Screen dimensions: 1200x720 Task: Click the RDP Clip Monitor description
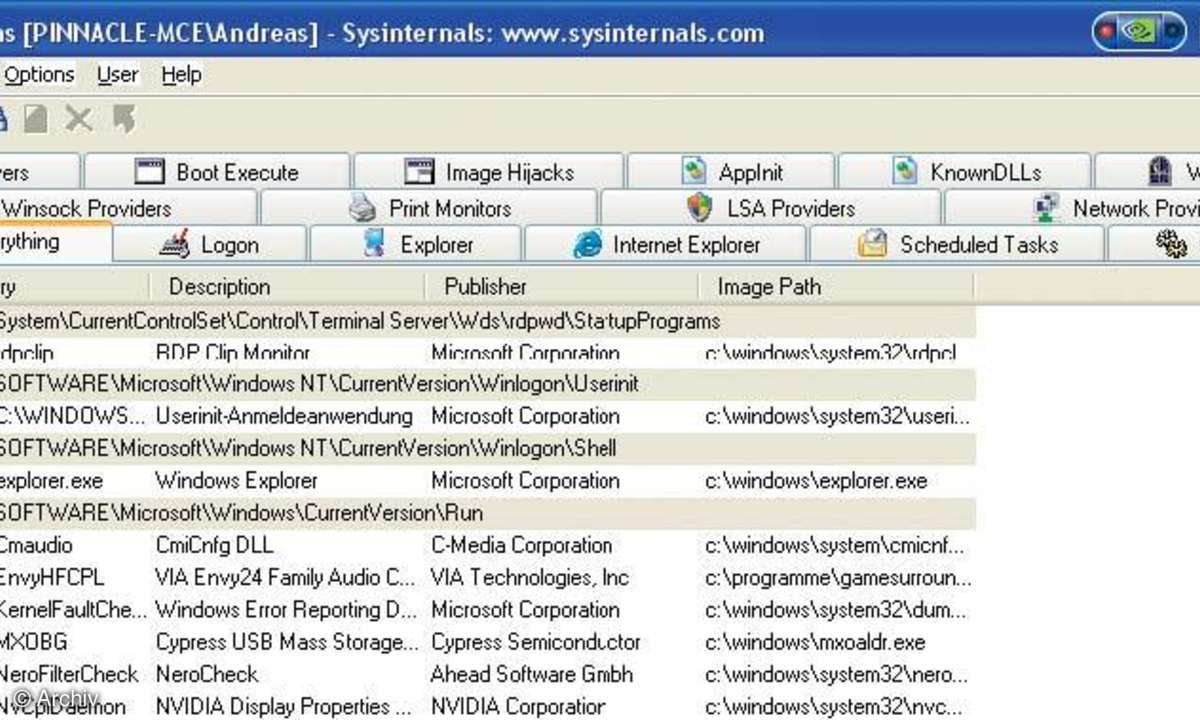[x=233, y=352]
